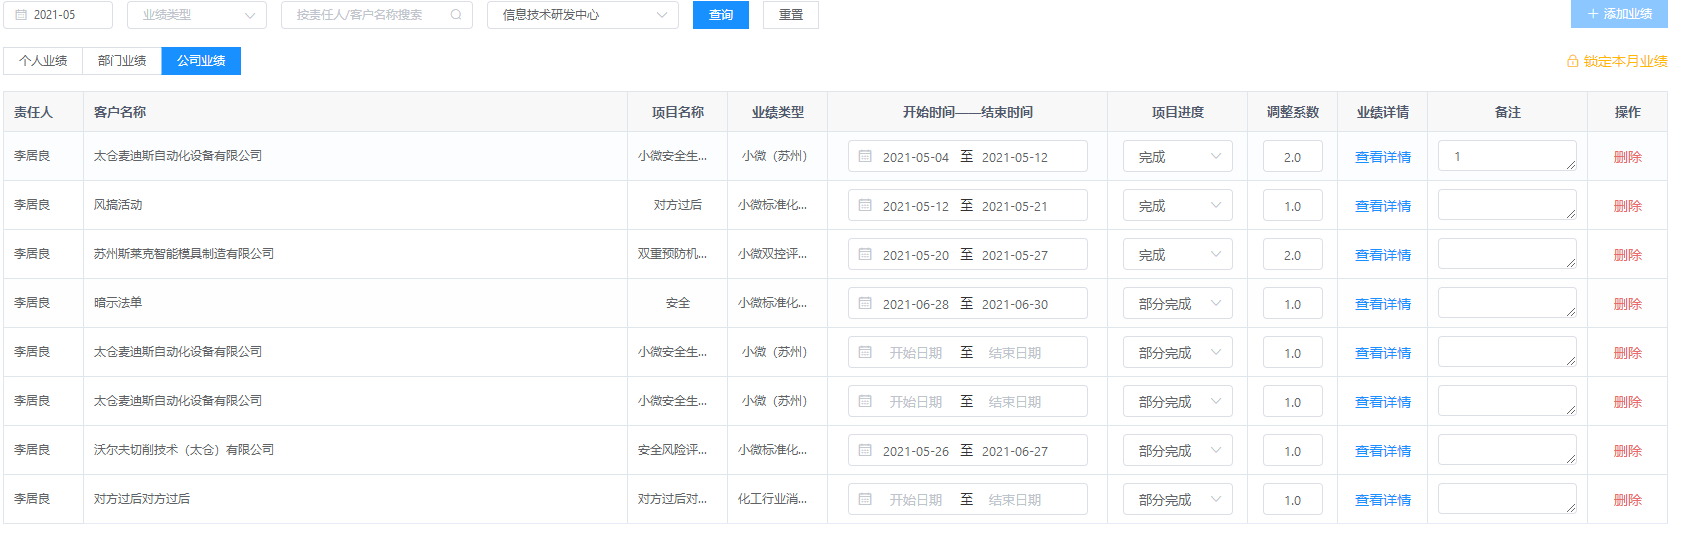This screenshot has width=1683, height=551.
Task: Open 完成 progress dropdown for 风搞活动
Action: 1178,206
